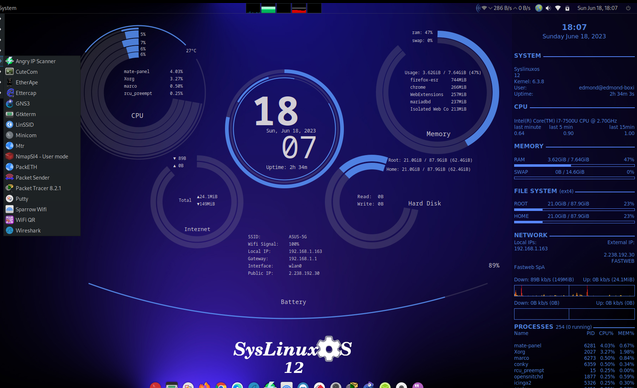Click the 27°C temperature reading
Viewport: 637px width, 388px height.
coord(191,51)
